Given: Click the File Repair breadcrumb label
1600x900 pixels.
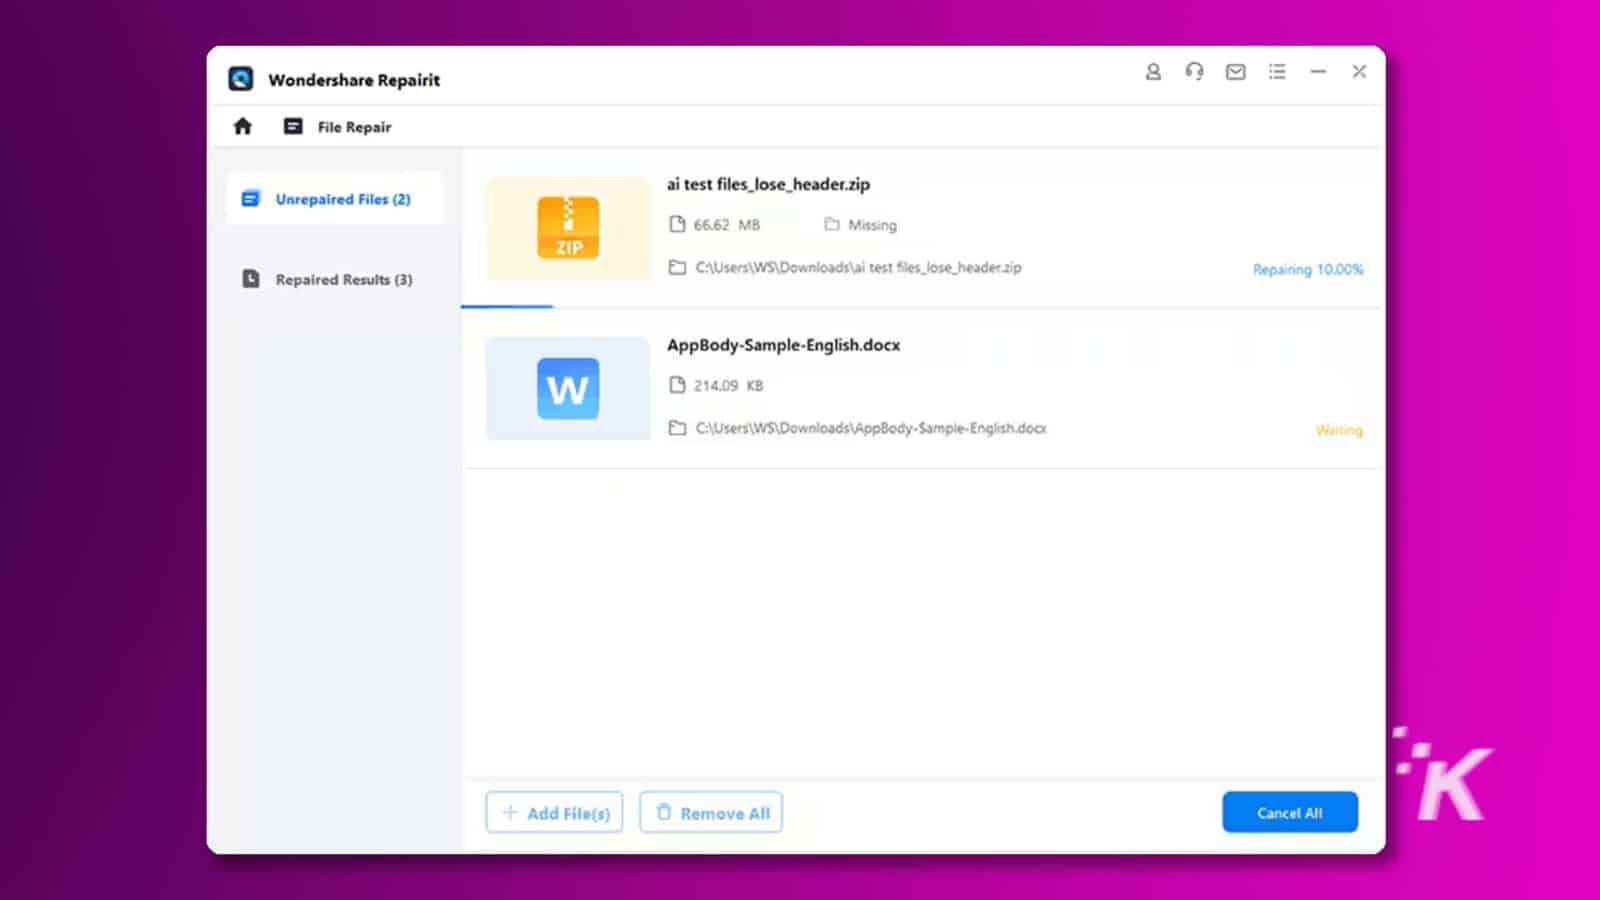Looking at the screenshot, I should [354, 127].
